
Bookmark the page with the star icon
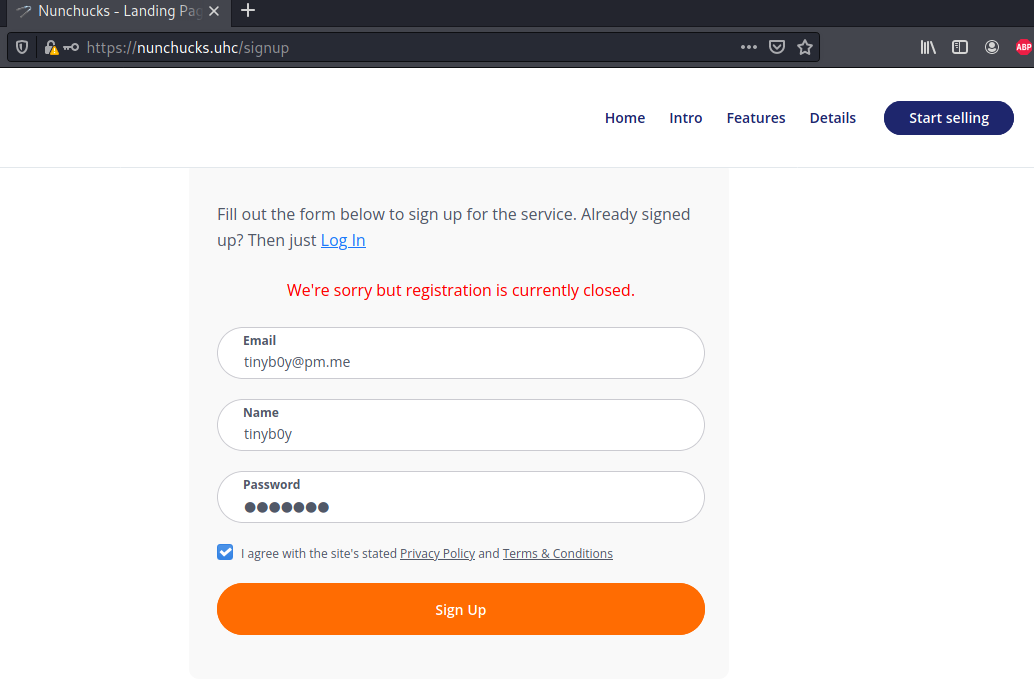click(805, 47)
